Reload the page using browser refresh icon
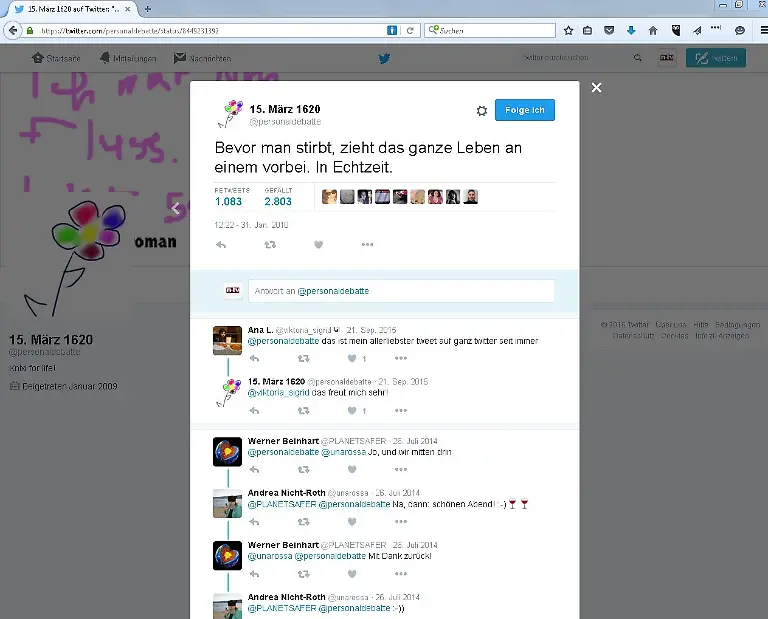 point(411,31)
